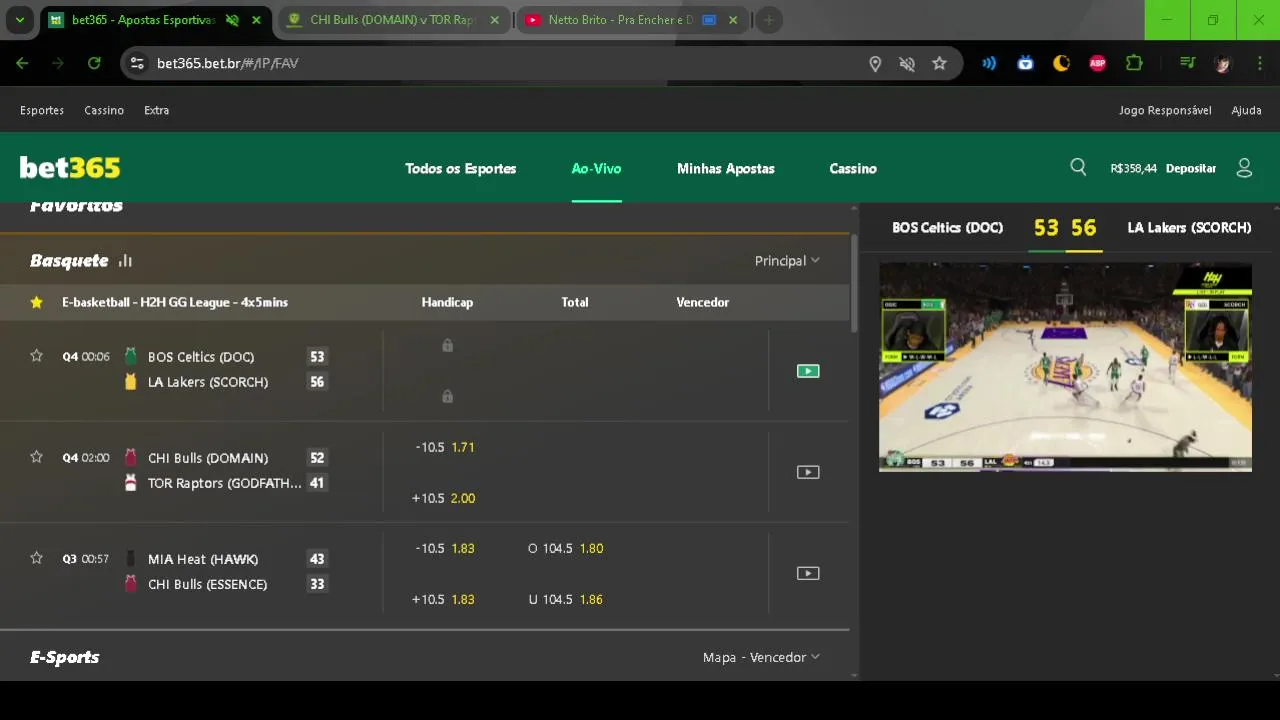Click Esportes in top menu

pos(42,110)
